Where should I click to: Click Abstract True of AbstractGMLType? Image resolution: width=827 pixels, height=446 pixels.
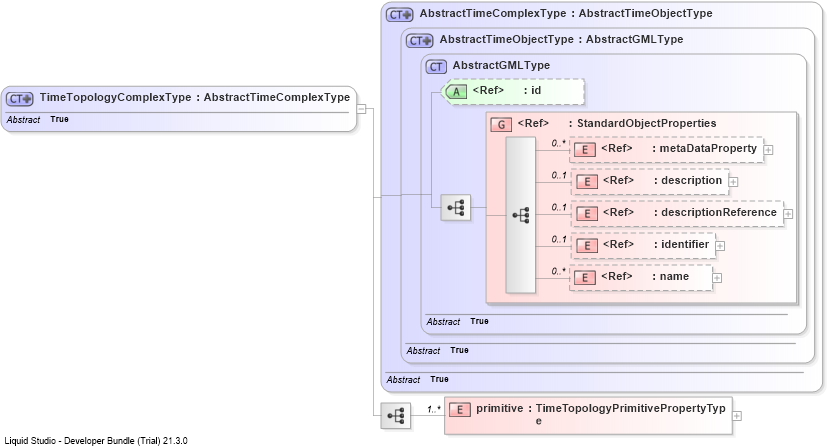point(457,322)
